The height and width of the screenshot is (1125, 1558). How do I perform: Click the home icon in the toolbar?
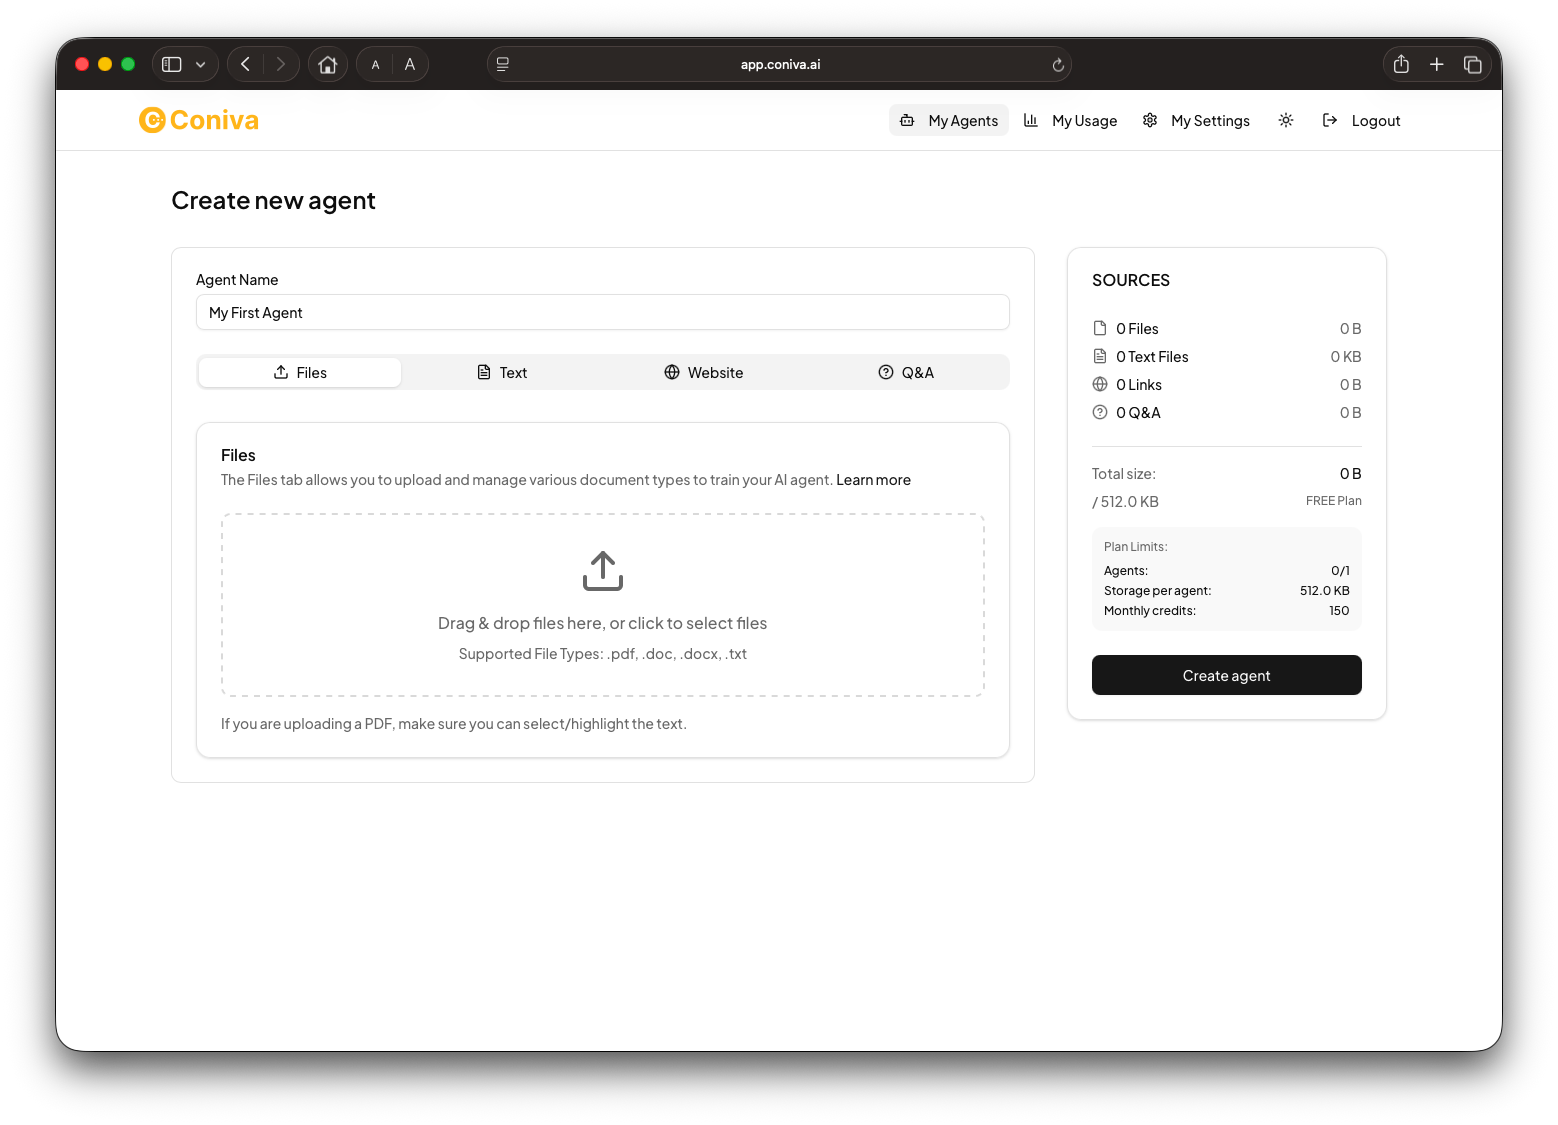coord(327,64)
